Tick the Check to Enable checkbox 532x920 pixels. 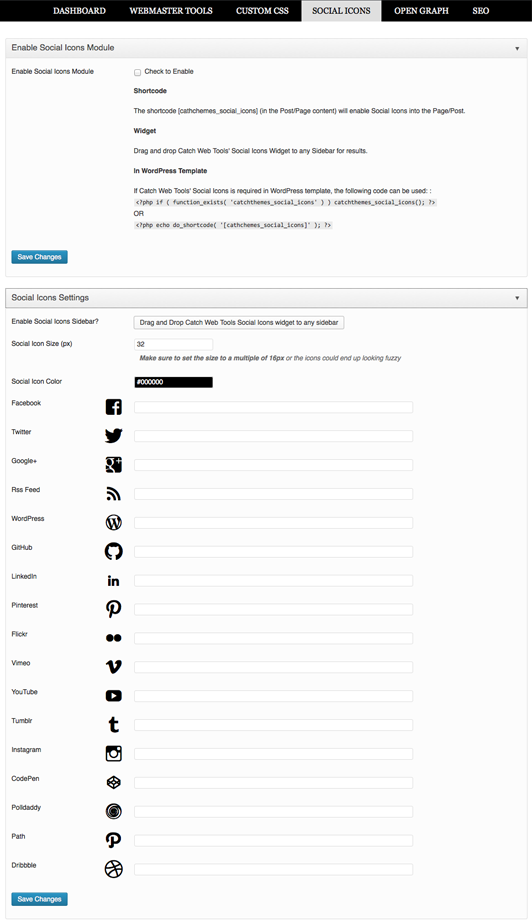(x=137, y=72)
